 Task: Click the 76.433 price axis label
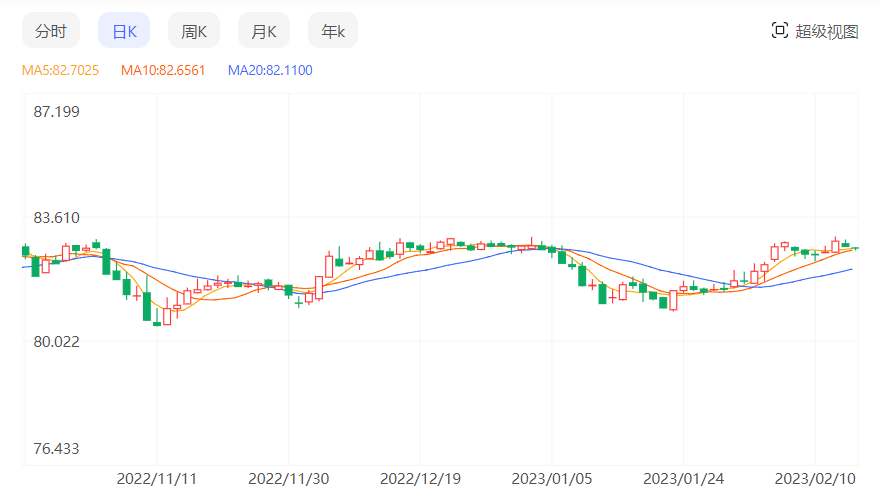[57, 449]
